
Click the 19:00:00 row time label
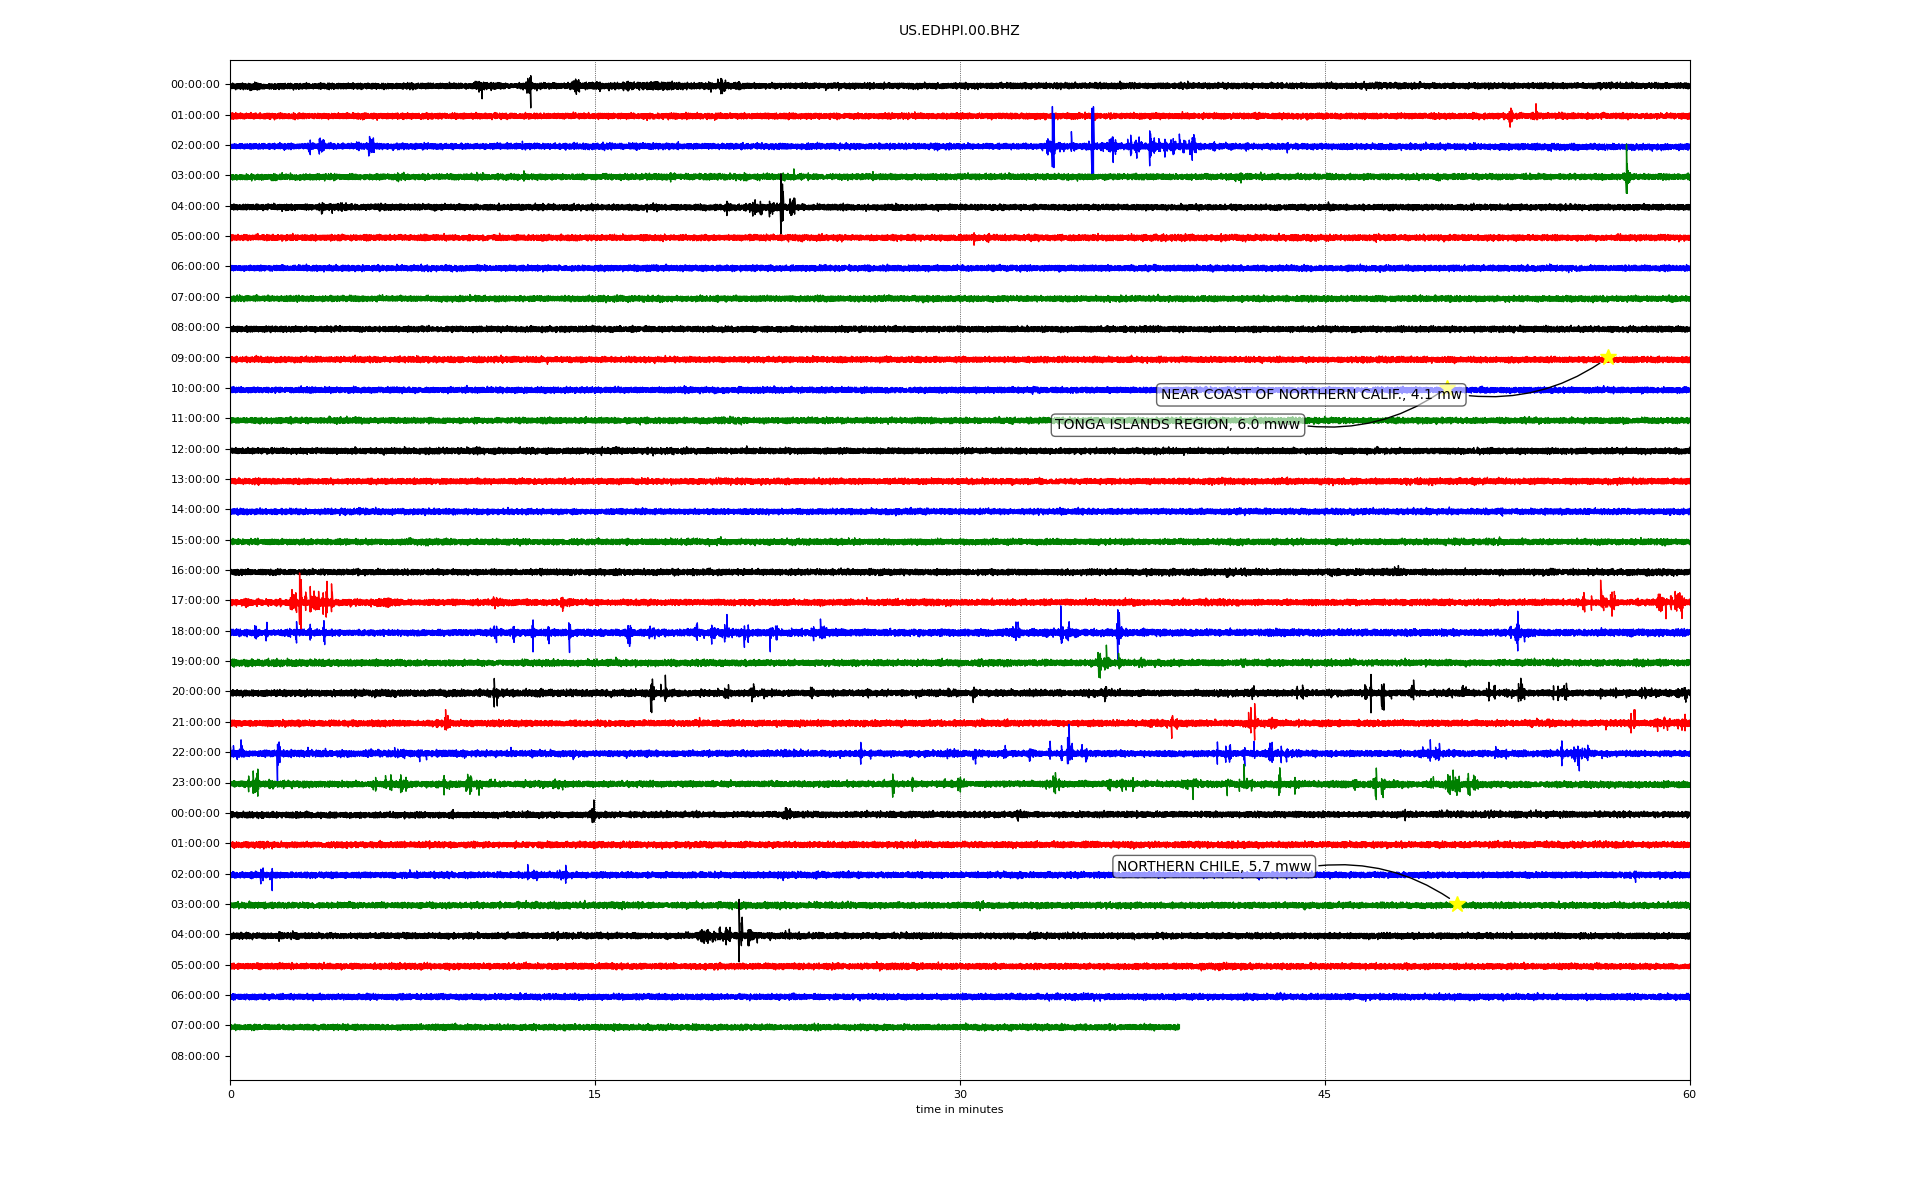point(195,662)
